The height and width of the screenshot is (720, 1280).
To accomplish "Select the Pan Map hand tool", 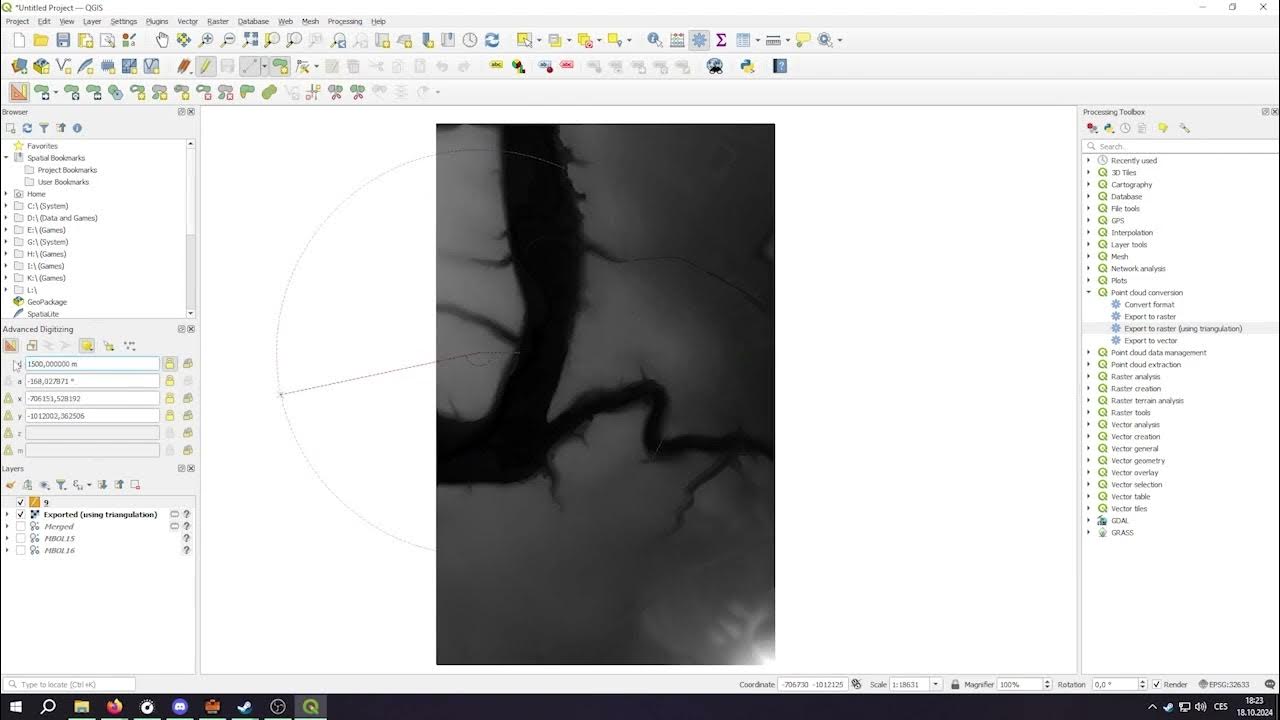I will coord(162,40).
